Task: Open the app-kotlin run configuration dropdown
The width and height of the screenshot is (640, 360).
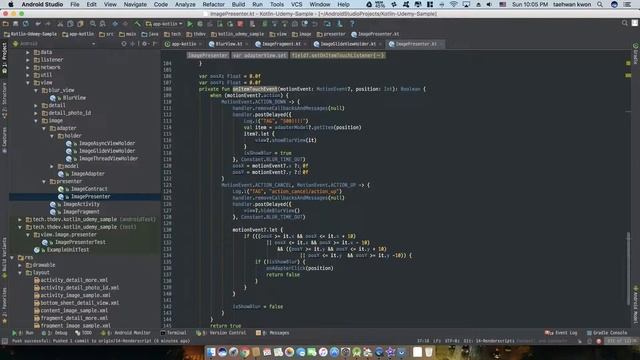Action: 164,24
